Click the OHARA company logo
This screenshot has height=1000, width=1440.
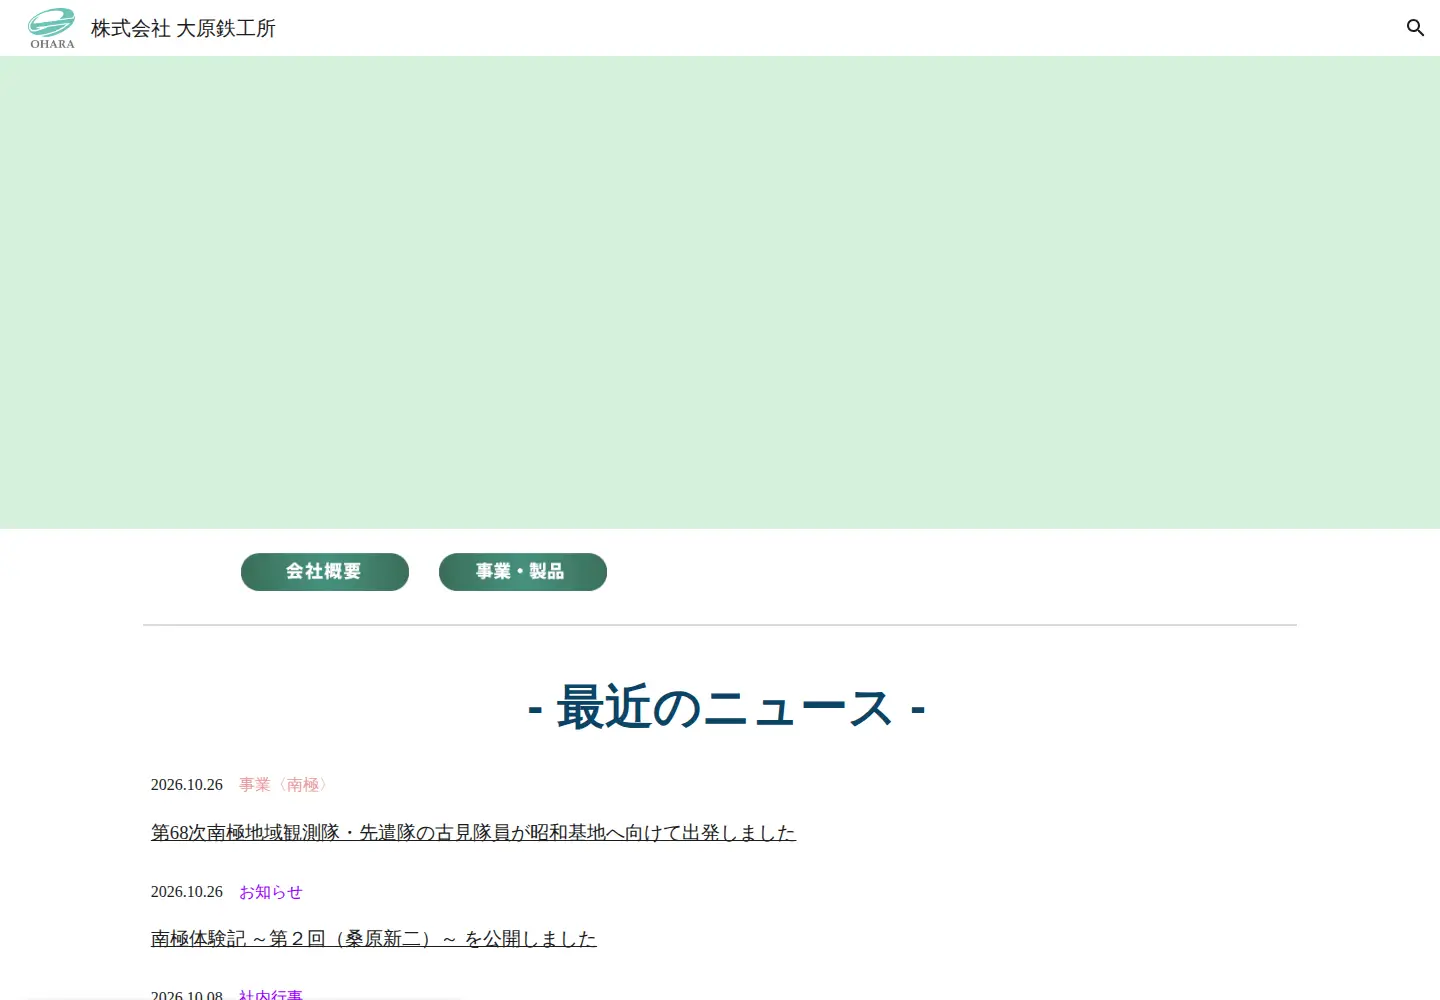coord(51,28)
